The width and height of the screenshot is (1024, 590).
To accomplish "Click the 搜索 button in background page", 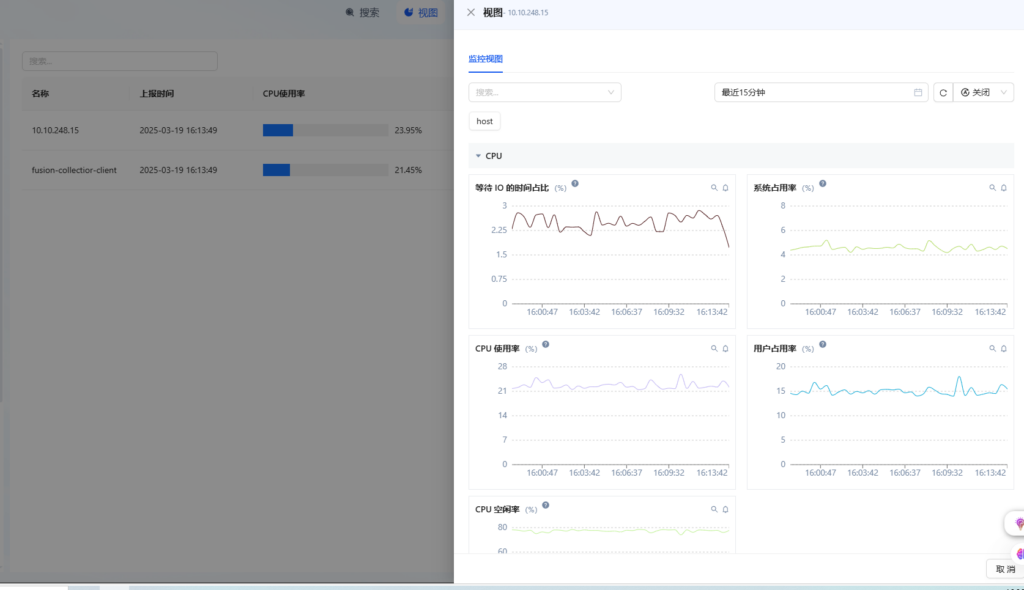I will (362, 12).
